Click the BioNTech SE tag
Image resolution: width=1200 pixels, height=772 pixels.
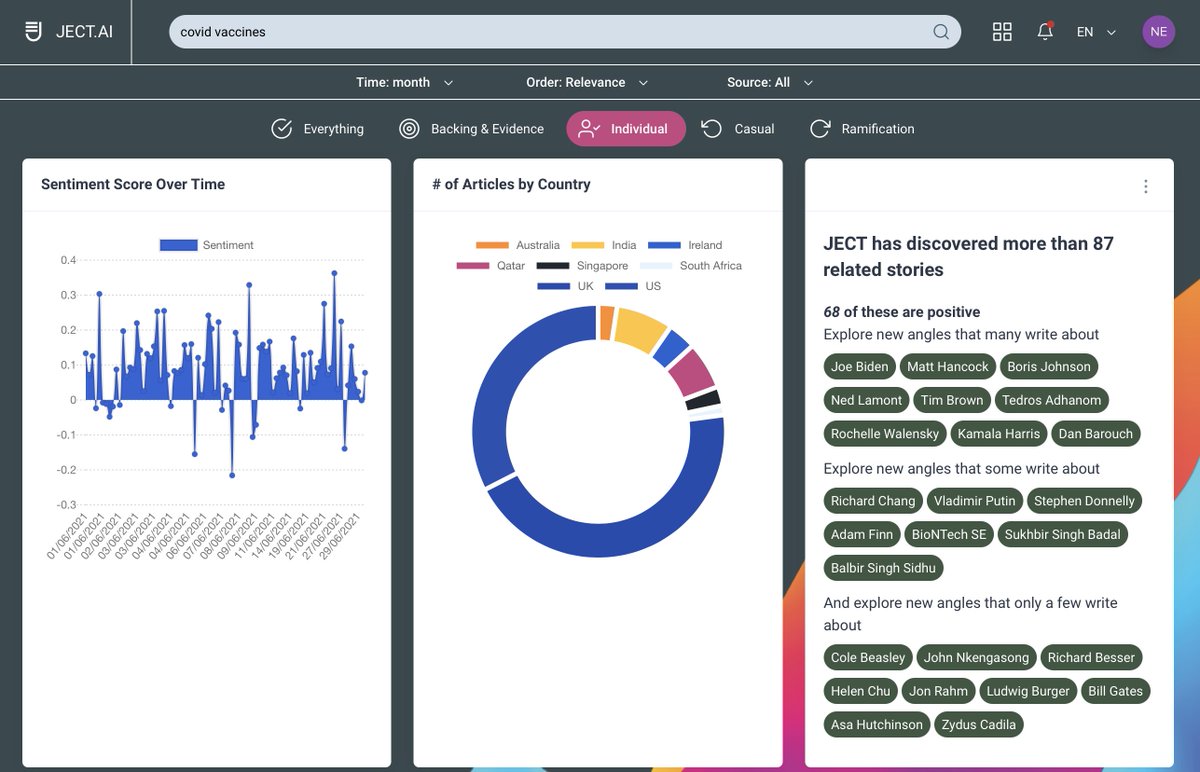click(x=949, y=535)
